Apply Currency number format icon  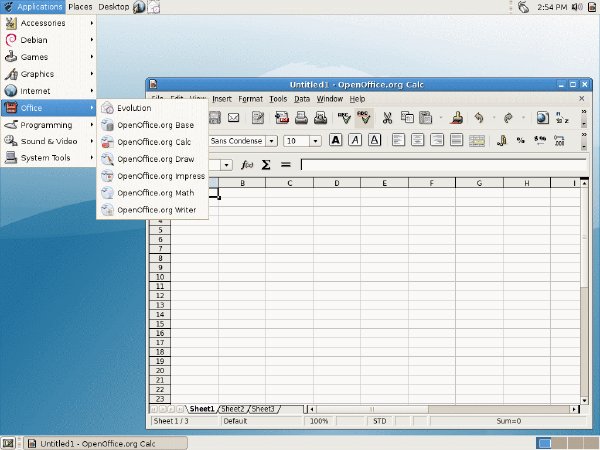(x=502, y=140)
